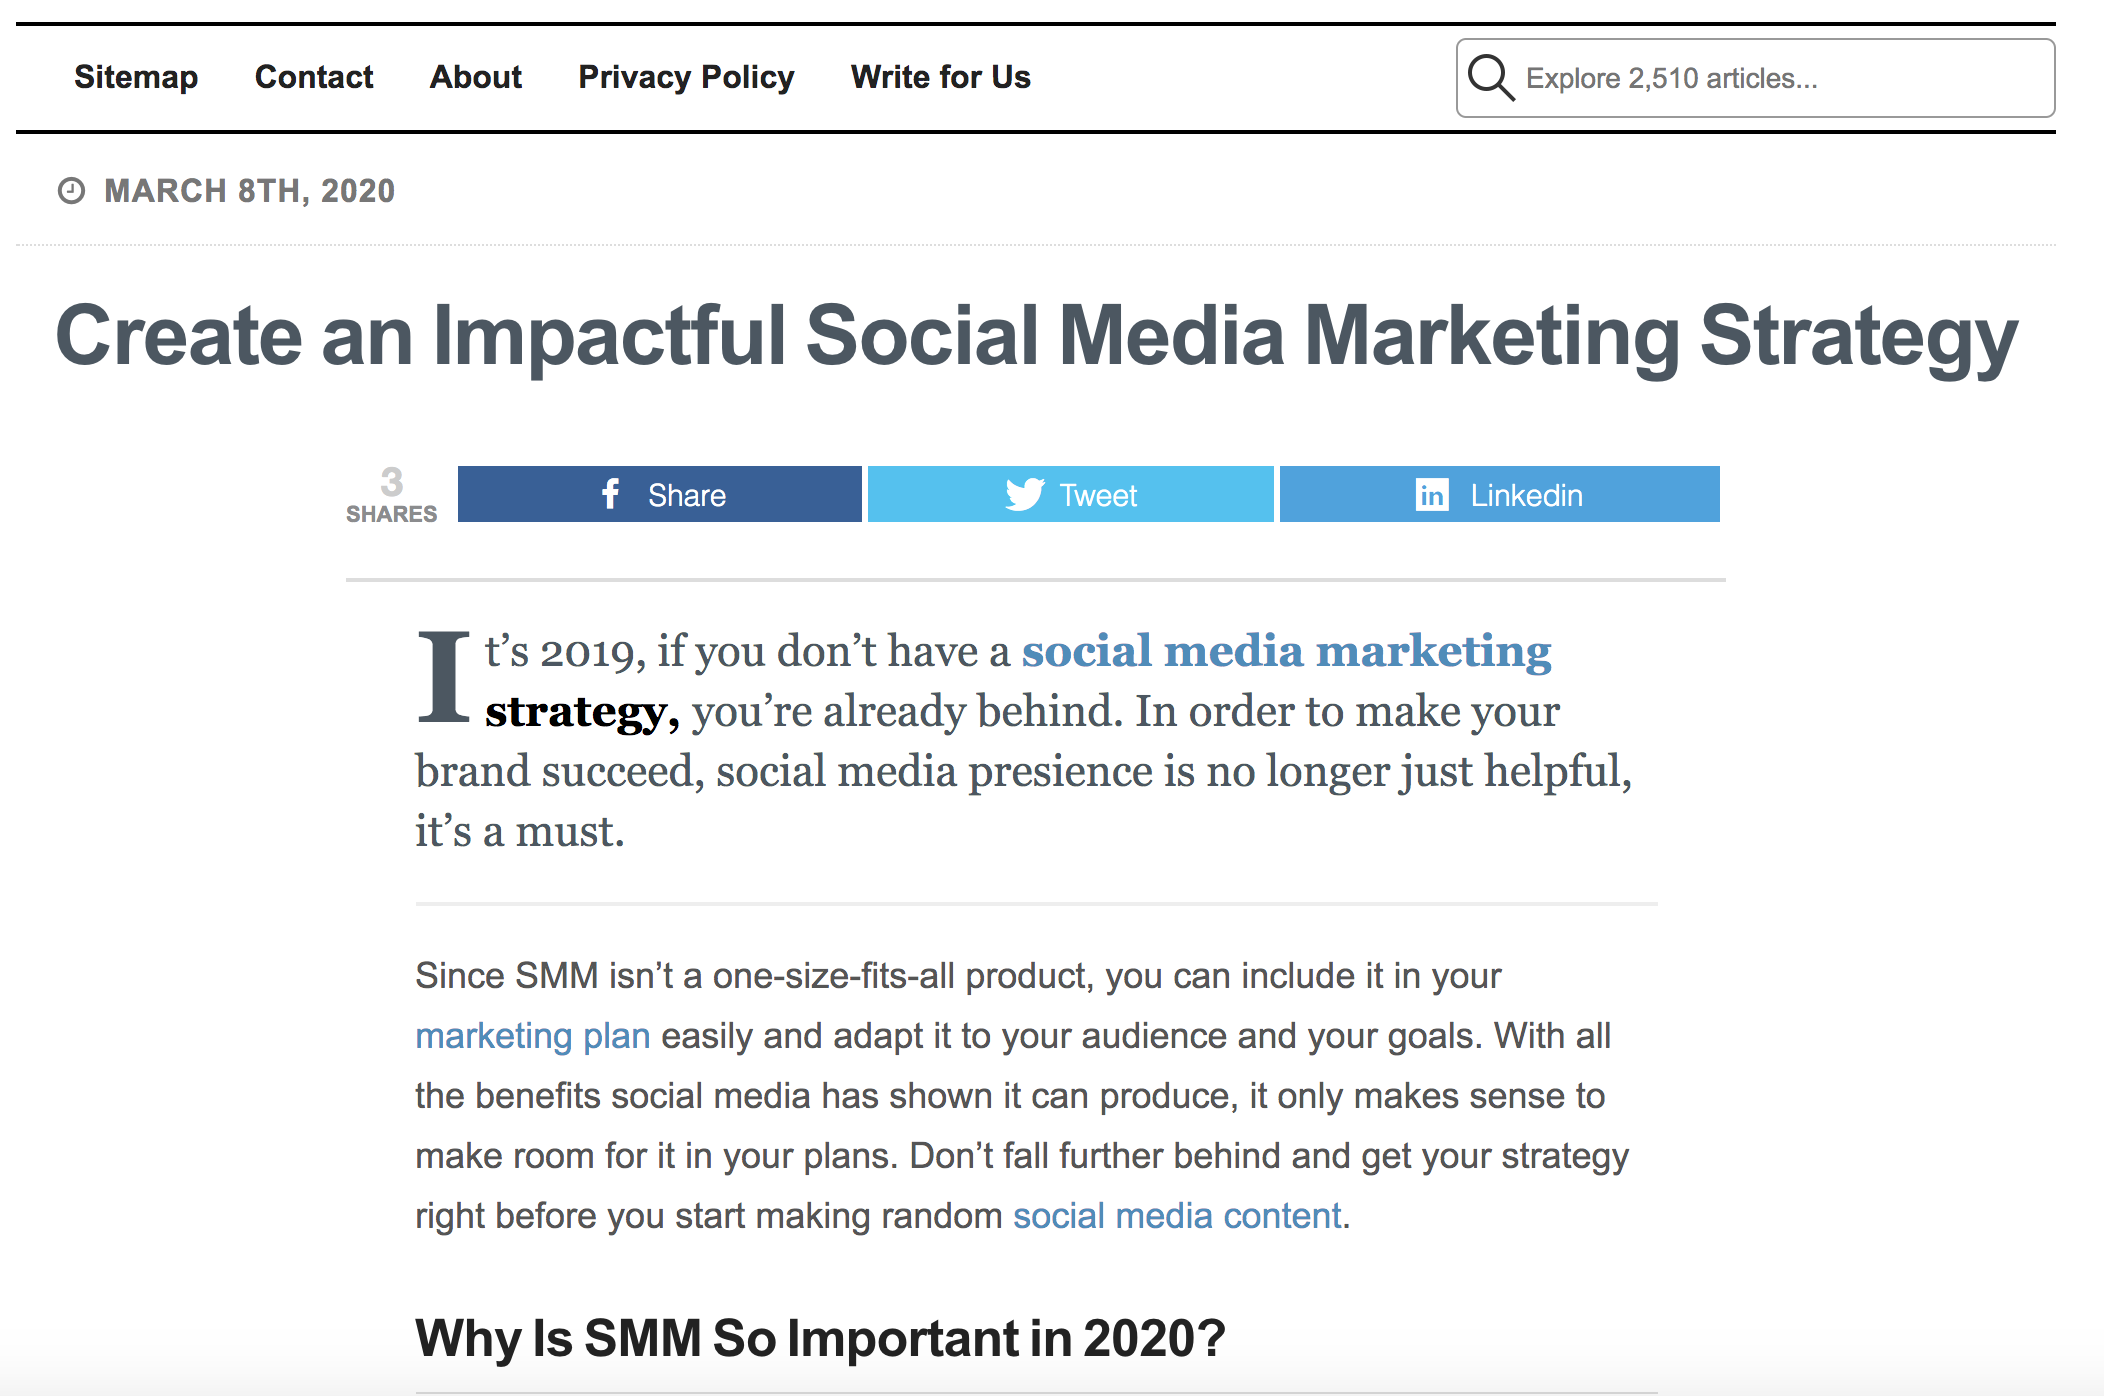Tweet this article
Viewport: 2104px width, 1396px height.
click(1071, 494)
